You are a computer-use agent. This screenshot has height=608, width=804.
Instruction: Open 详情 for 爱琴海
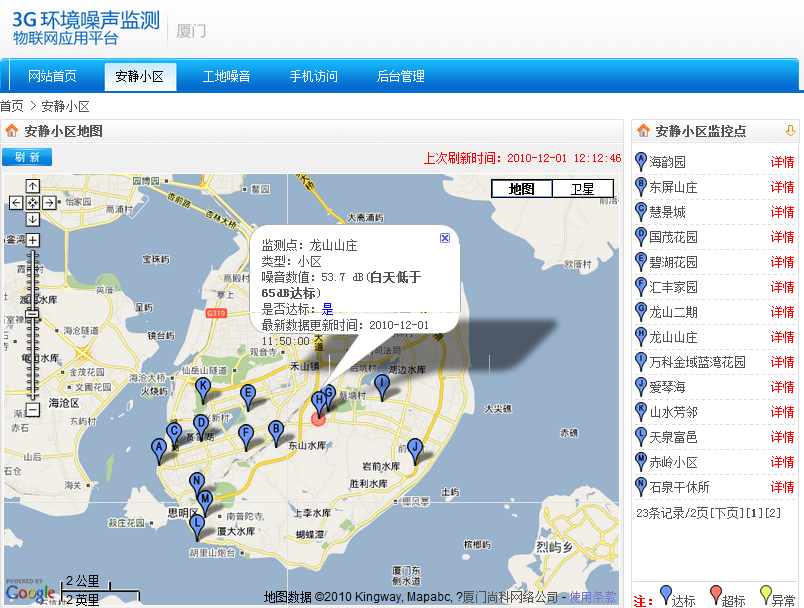[782, 387]
